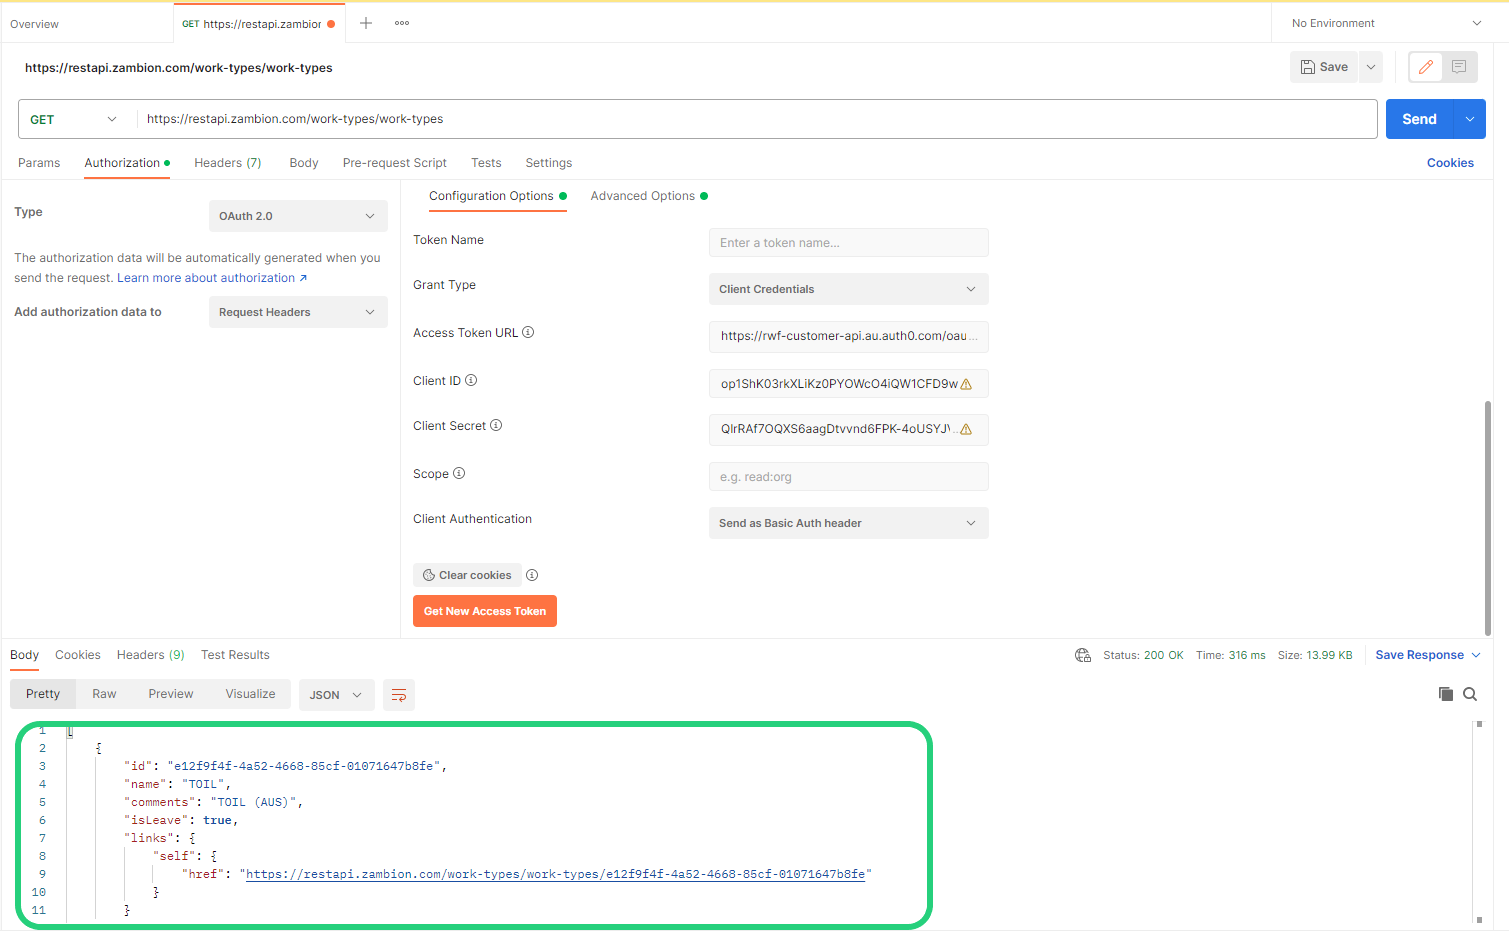Click the Access Token URL field

(x=849, y=336)
